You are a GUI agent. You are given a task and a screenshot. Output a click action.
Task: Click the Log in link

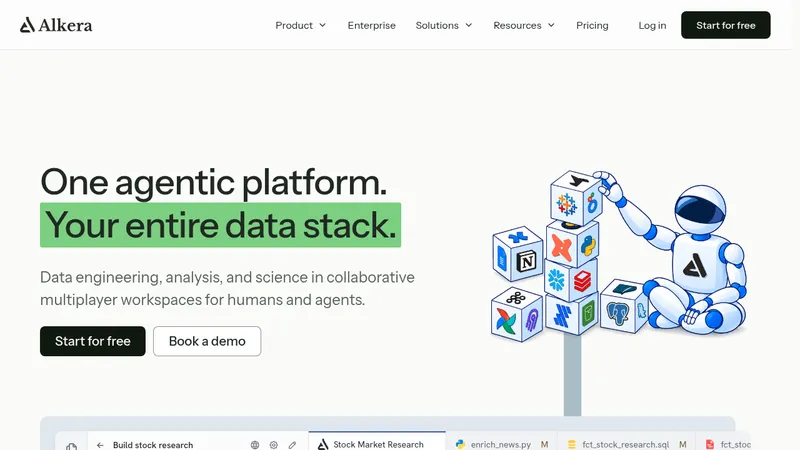[x=652, y=25]
